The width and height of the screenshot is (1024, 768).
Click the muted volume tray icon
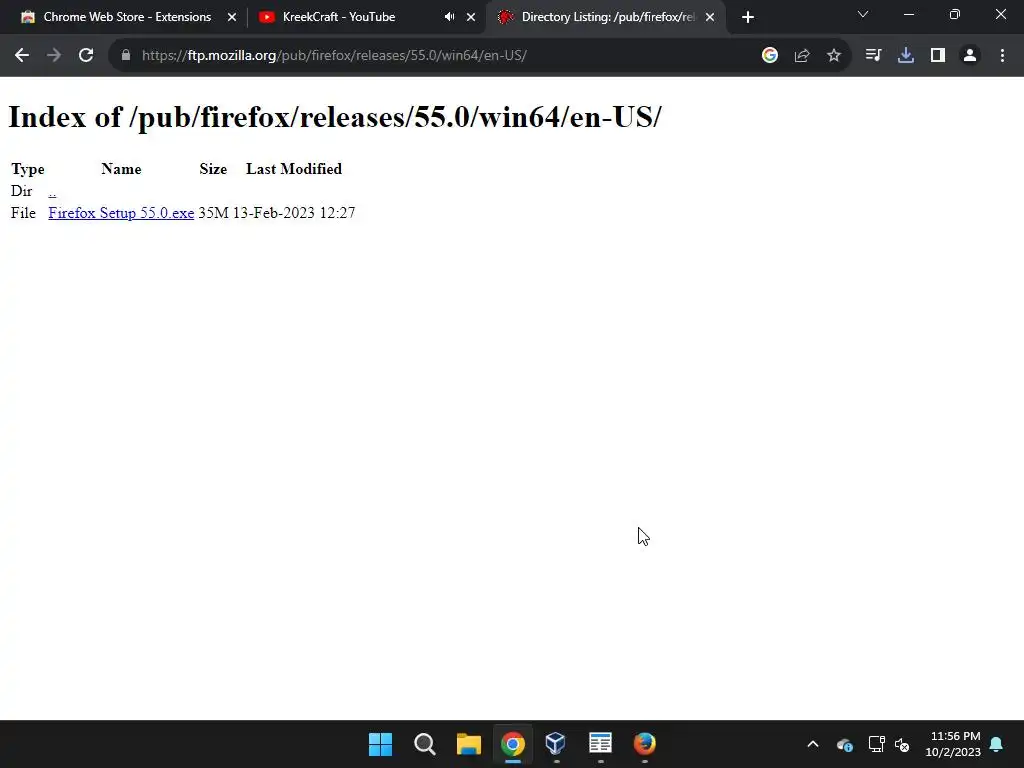coord(902,744)
